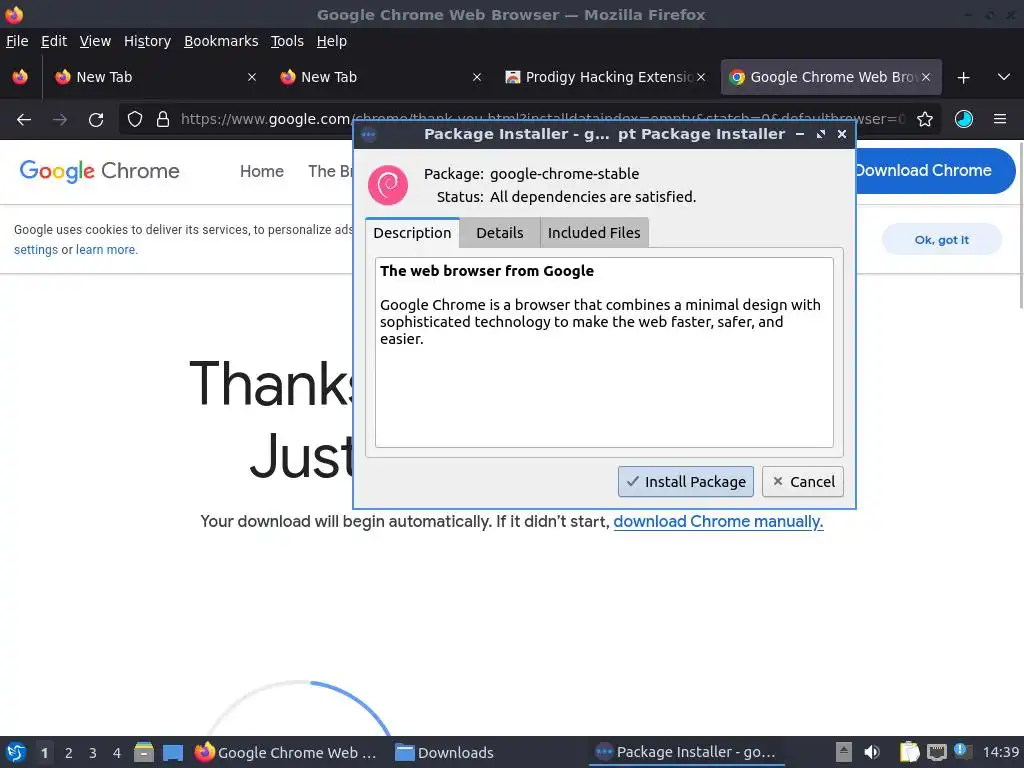Screen dimensions: 1024x768
Task: Click the 14:39 clock
Action: pyautogui.click(x=1000, y=752)
